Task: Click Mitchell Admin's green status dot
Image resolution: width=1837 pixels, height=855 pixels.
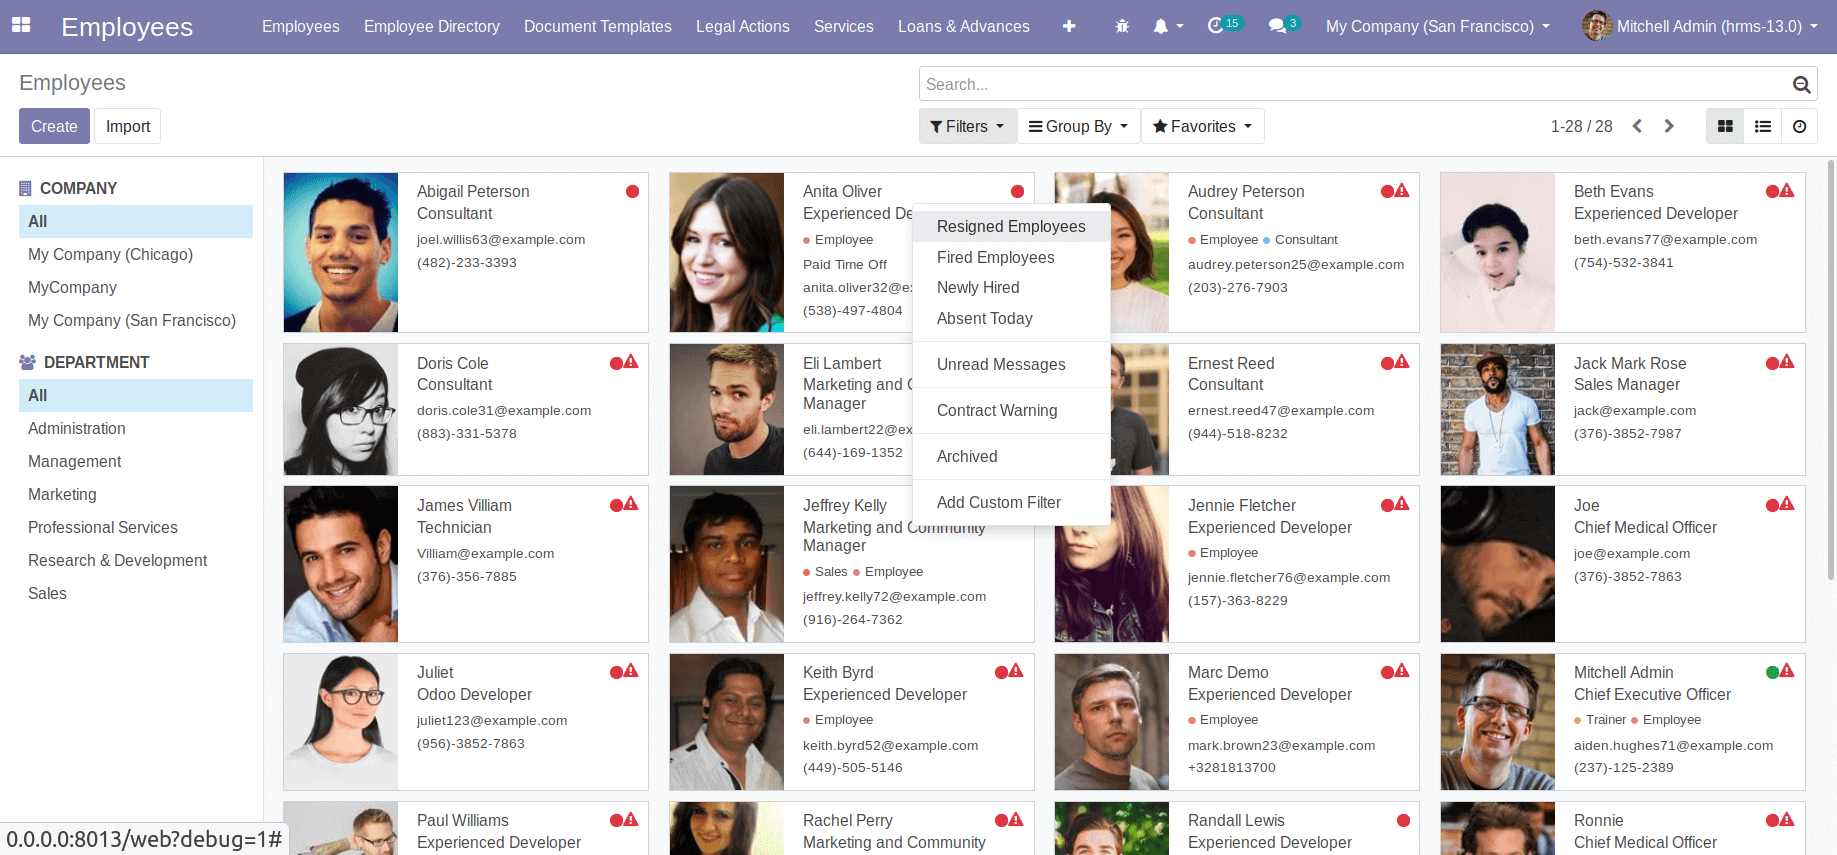Action: [1773, 672]
